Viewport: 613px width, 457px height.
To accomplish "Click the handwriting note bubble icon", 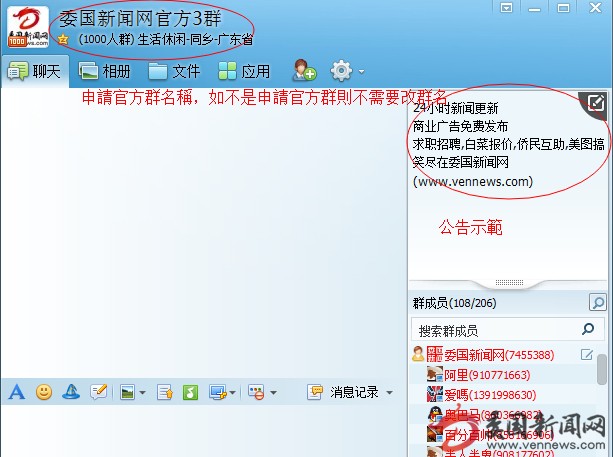I will click(x=98, y=392).
